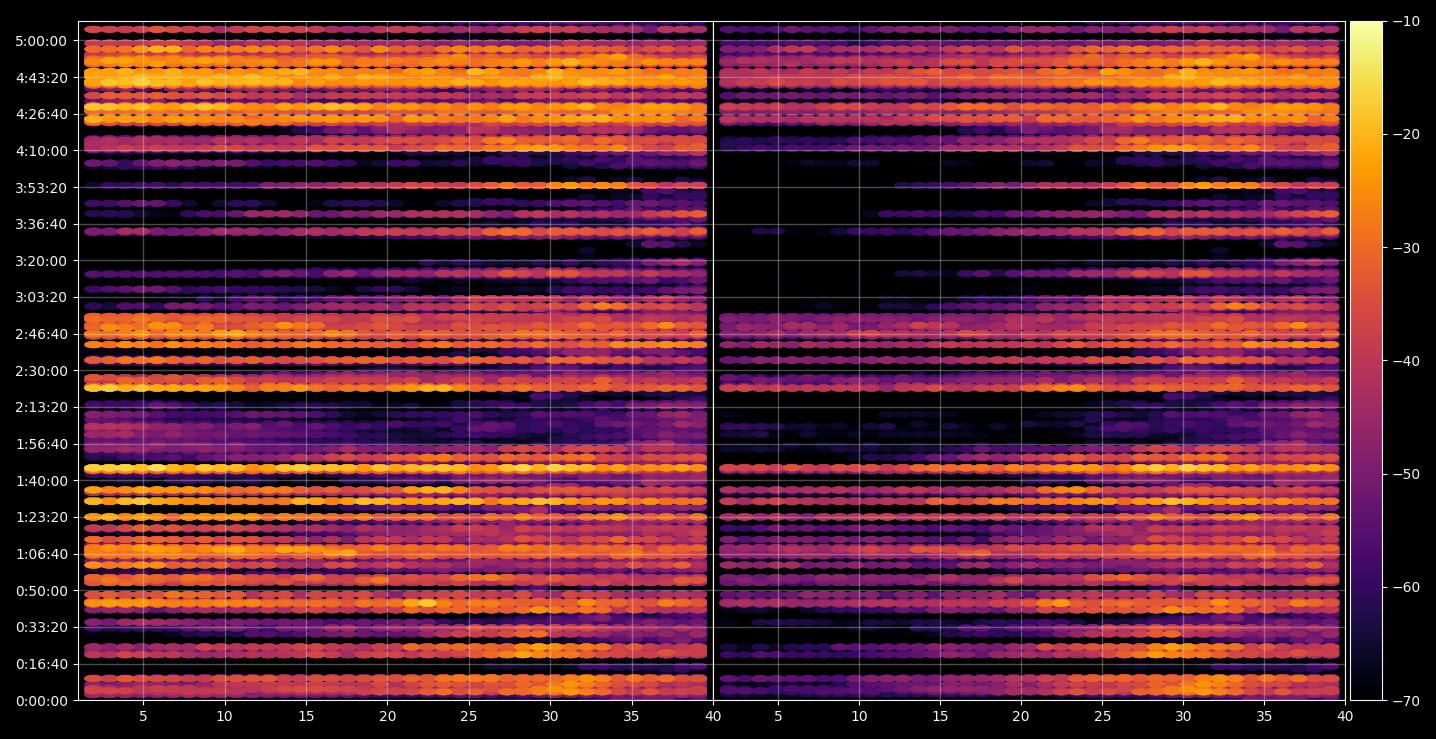Click x-axis label 35 under left heatmap
Screen dimensions: 1436x739
(x=632, y=716)
